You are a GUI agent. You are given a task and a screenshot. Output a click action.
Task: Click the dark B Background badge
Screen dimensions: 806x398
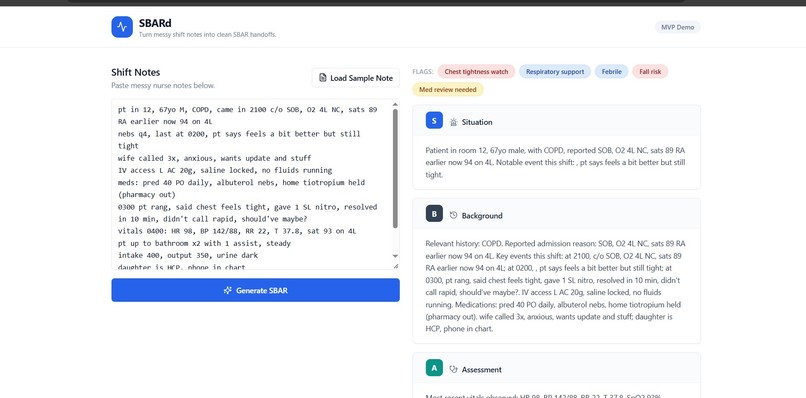pos(434,214)
